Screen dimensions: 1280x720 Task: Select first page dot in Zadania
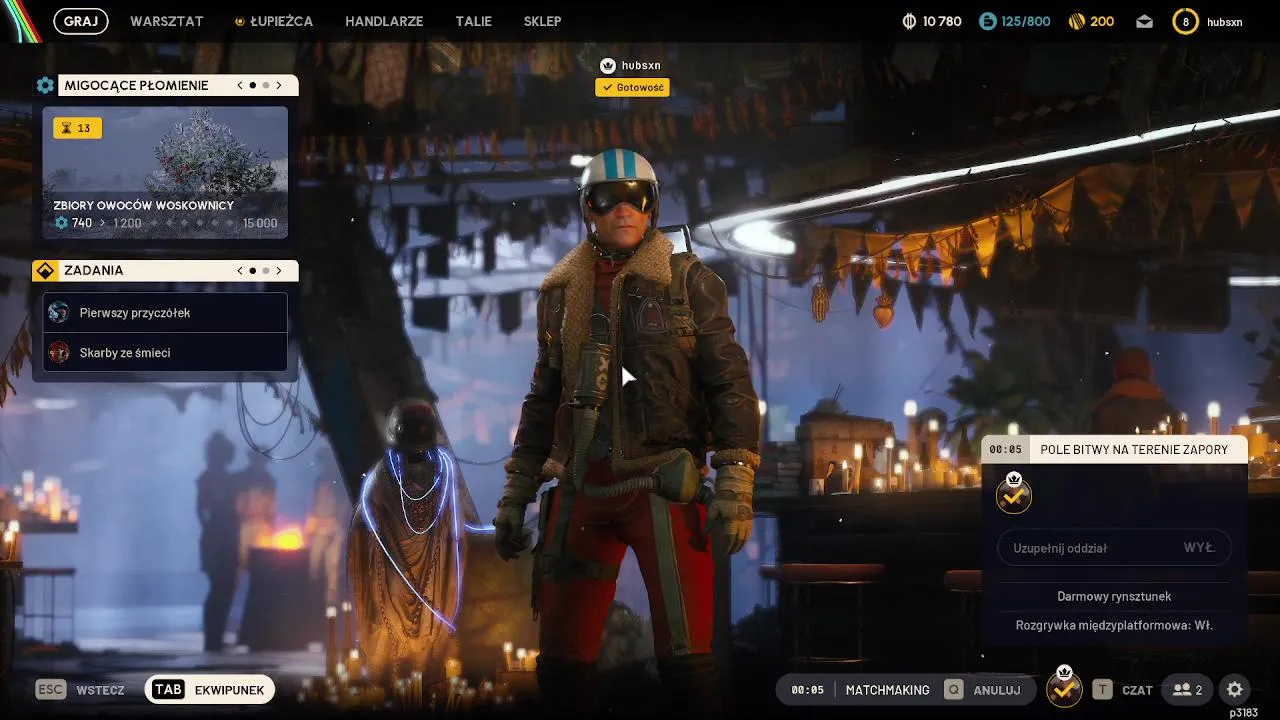(253, 271)
